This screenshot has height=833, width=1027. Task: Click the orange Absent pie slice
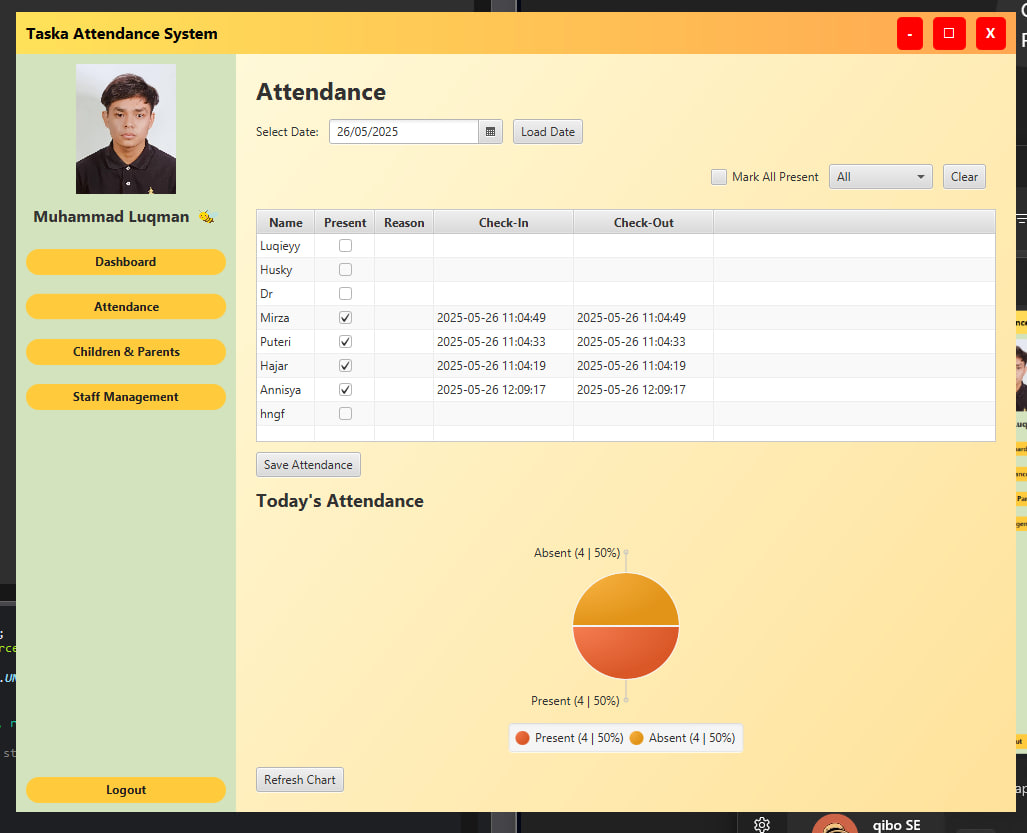coord(626,599)
